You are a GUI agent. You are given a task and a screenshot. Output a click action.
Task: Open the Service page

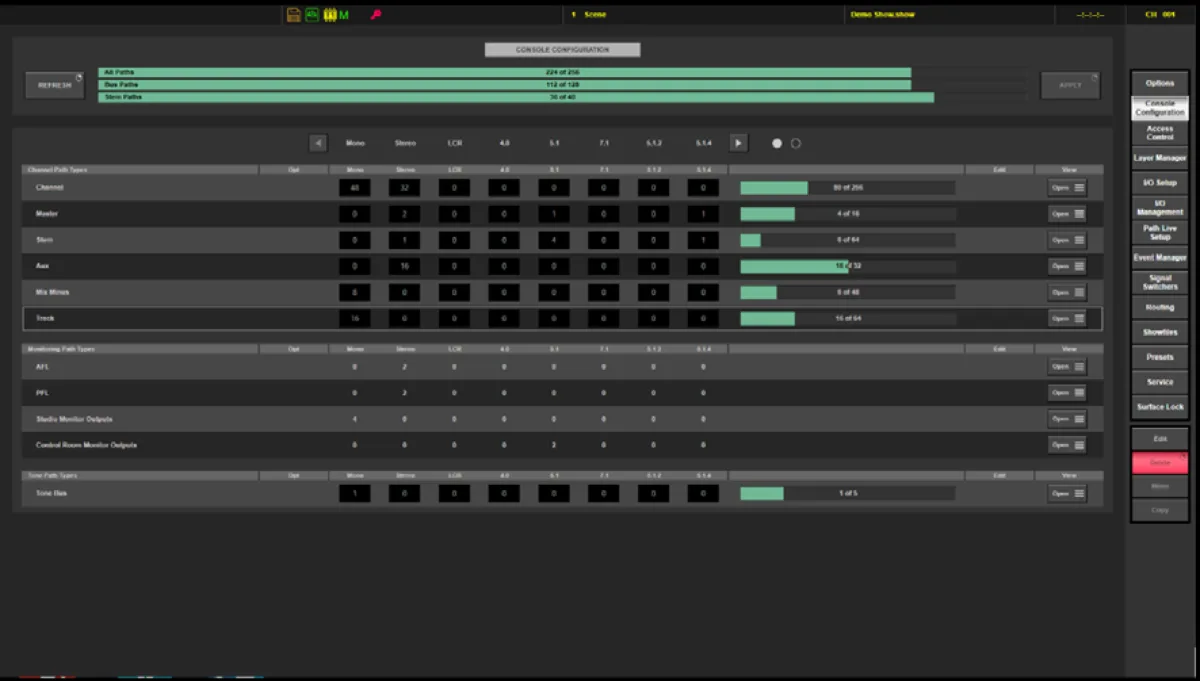(x=1160, y=382)
